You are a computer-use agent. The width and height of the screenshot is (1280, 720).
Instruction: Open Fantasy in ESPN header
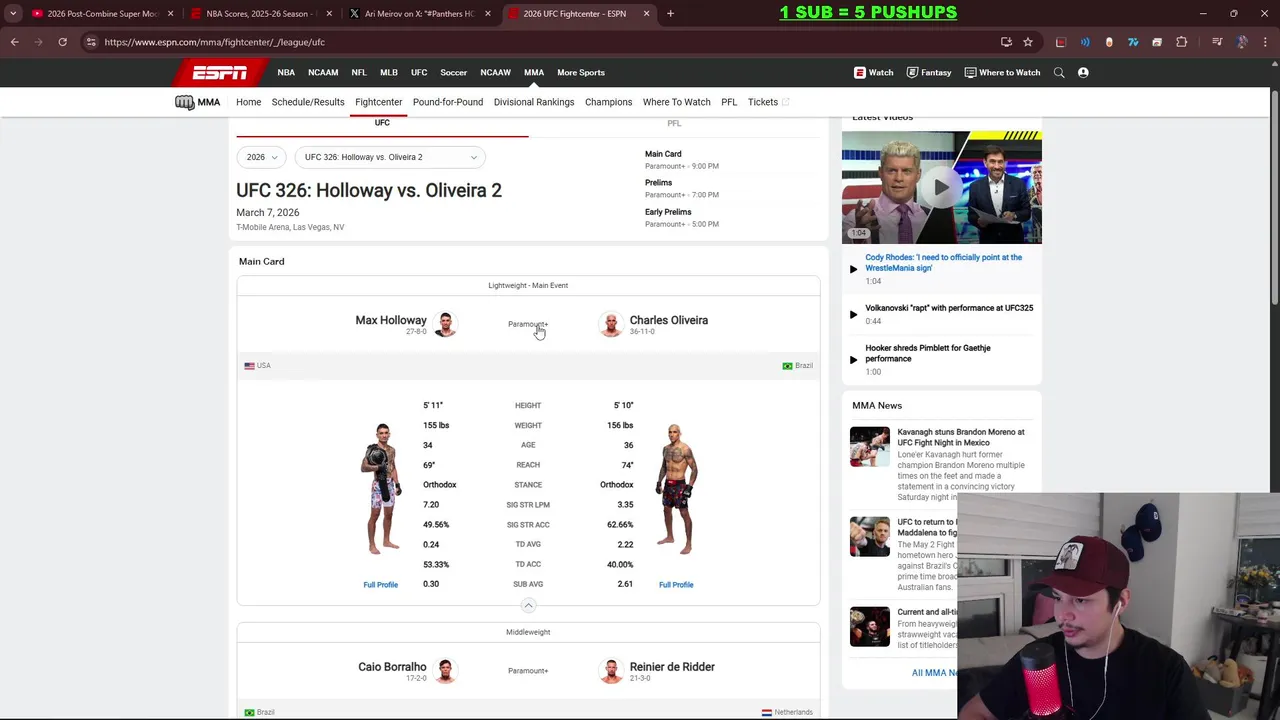click(929, 72)
